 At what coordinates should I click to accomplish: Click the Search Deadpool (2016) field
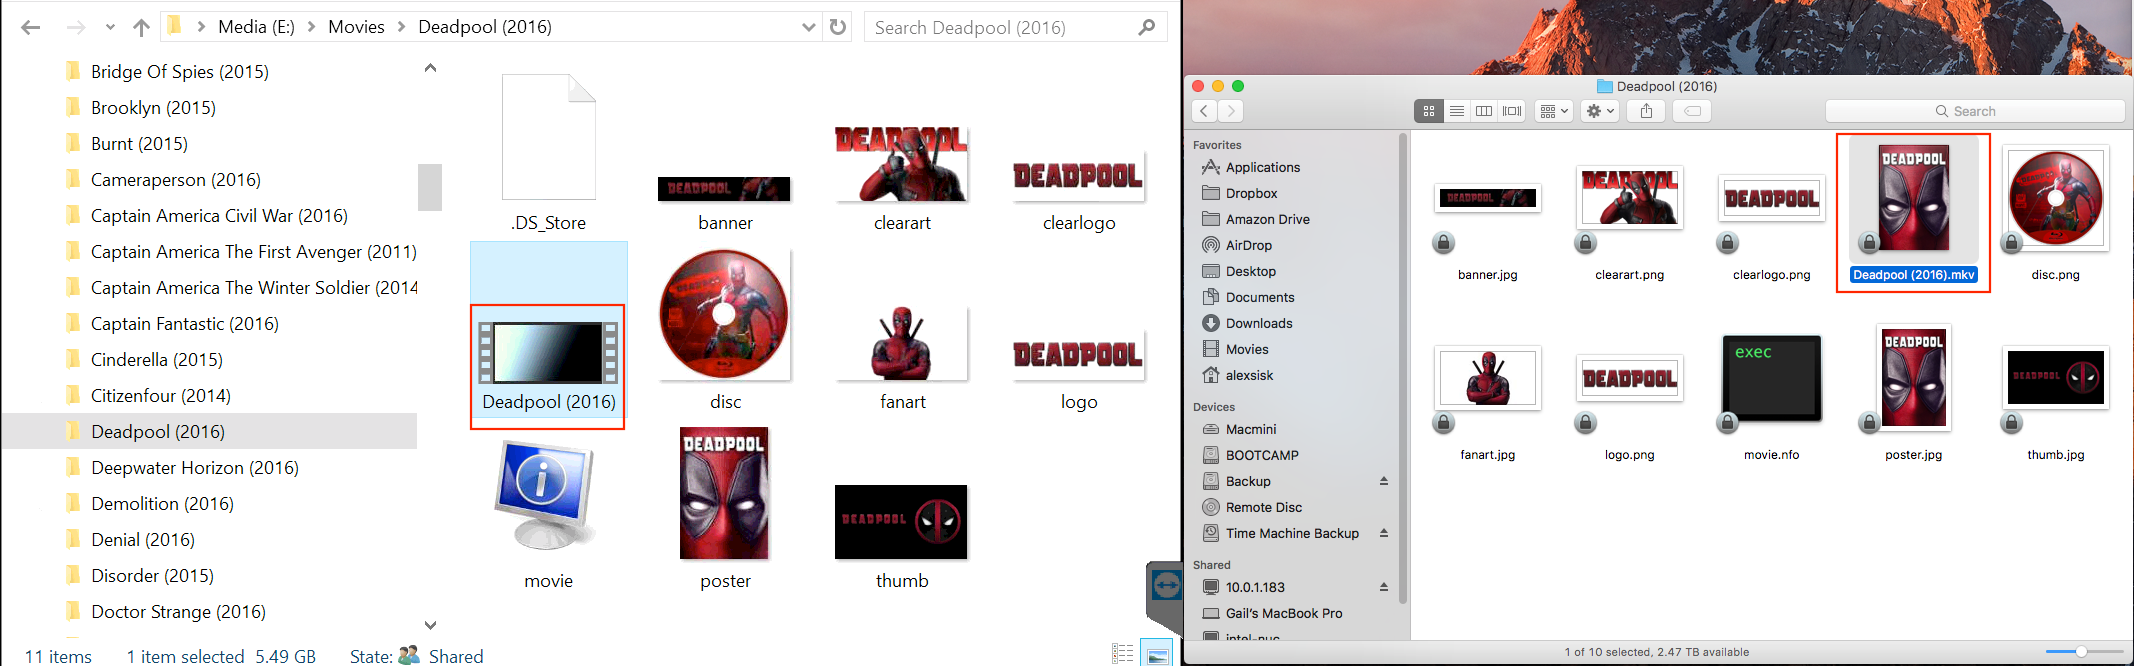(x=1016, y=27)
